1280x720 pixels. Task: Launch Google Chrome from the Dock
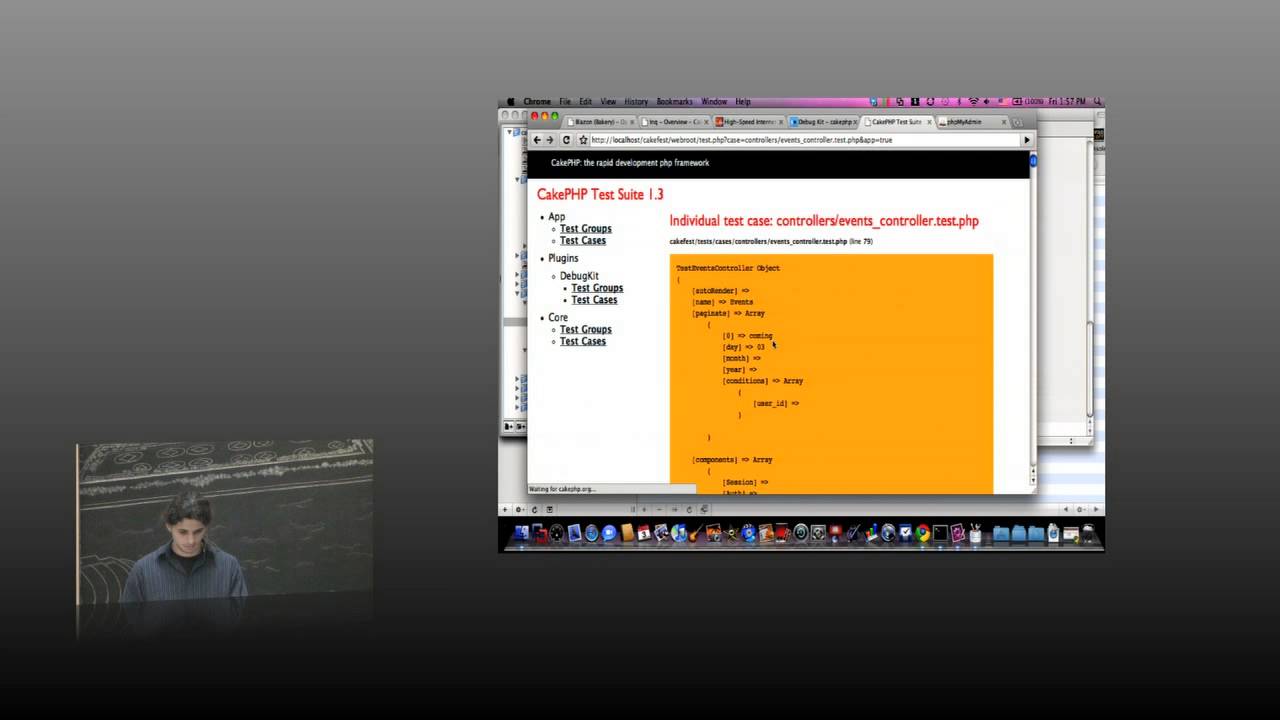[922, 534]
